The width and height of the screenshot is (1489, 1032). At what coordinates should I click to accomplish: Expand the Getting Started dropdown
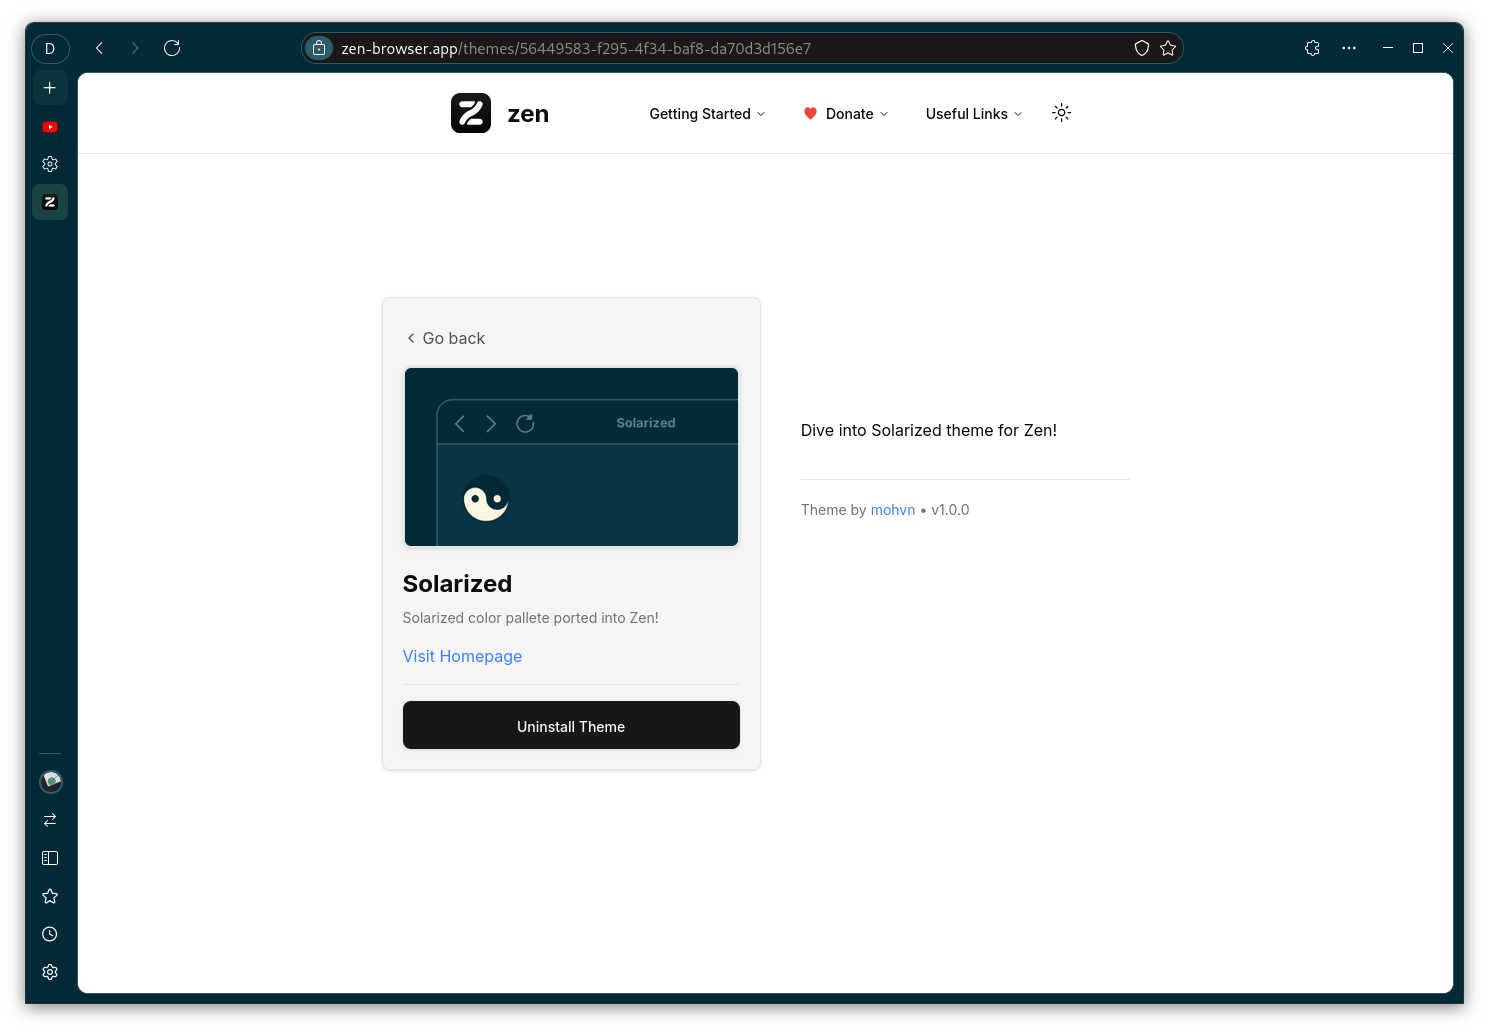coord(706,113)
